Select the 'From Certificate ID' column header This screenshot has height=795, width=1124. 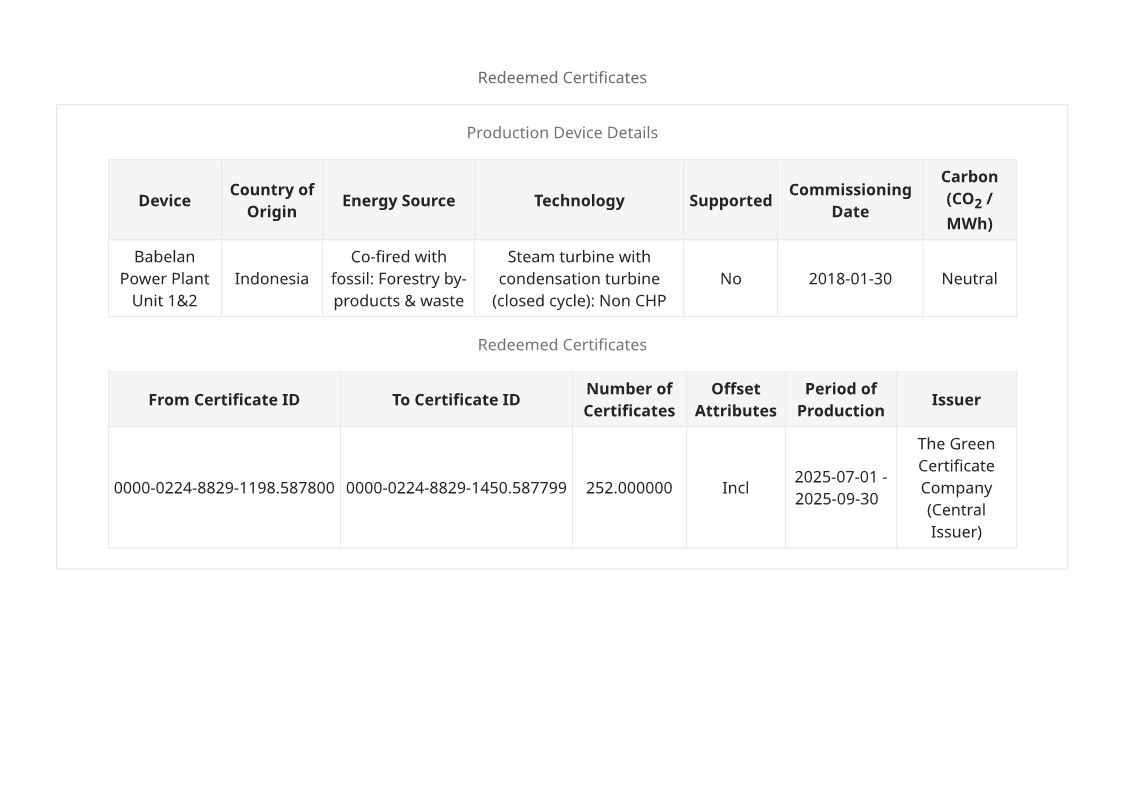tap(224, 399)
